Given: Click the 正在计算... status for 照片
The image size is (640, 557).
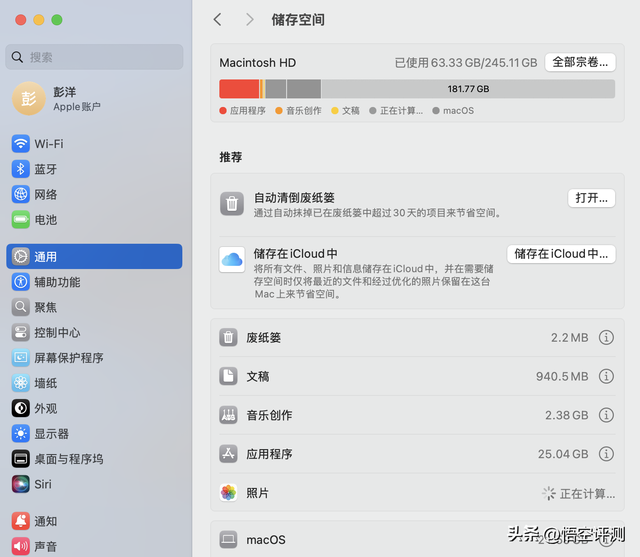Looking at the screenshot, I should 578,493.
